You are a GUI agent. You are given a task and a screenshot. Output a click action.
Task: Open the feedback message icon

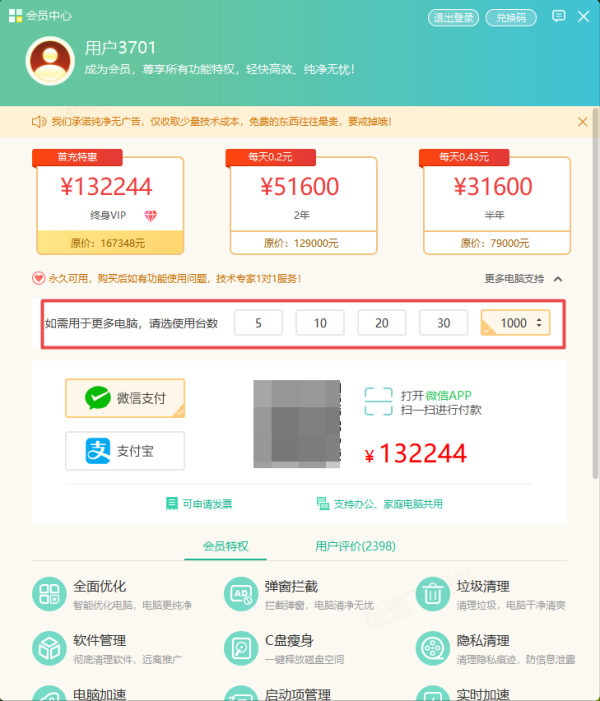tap(558, 17)
